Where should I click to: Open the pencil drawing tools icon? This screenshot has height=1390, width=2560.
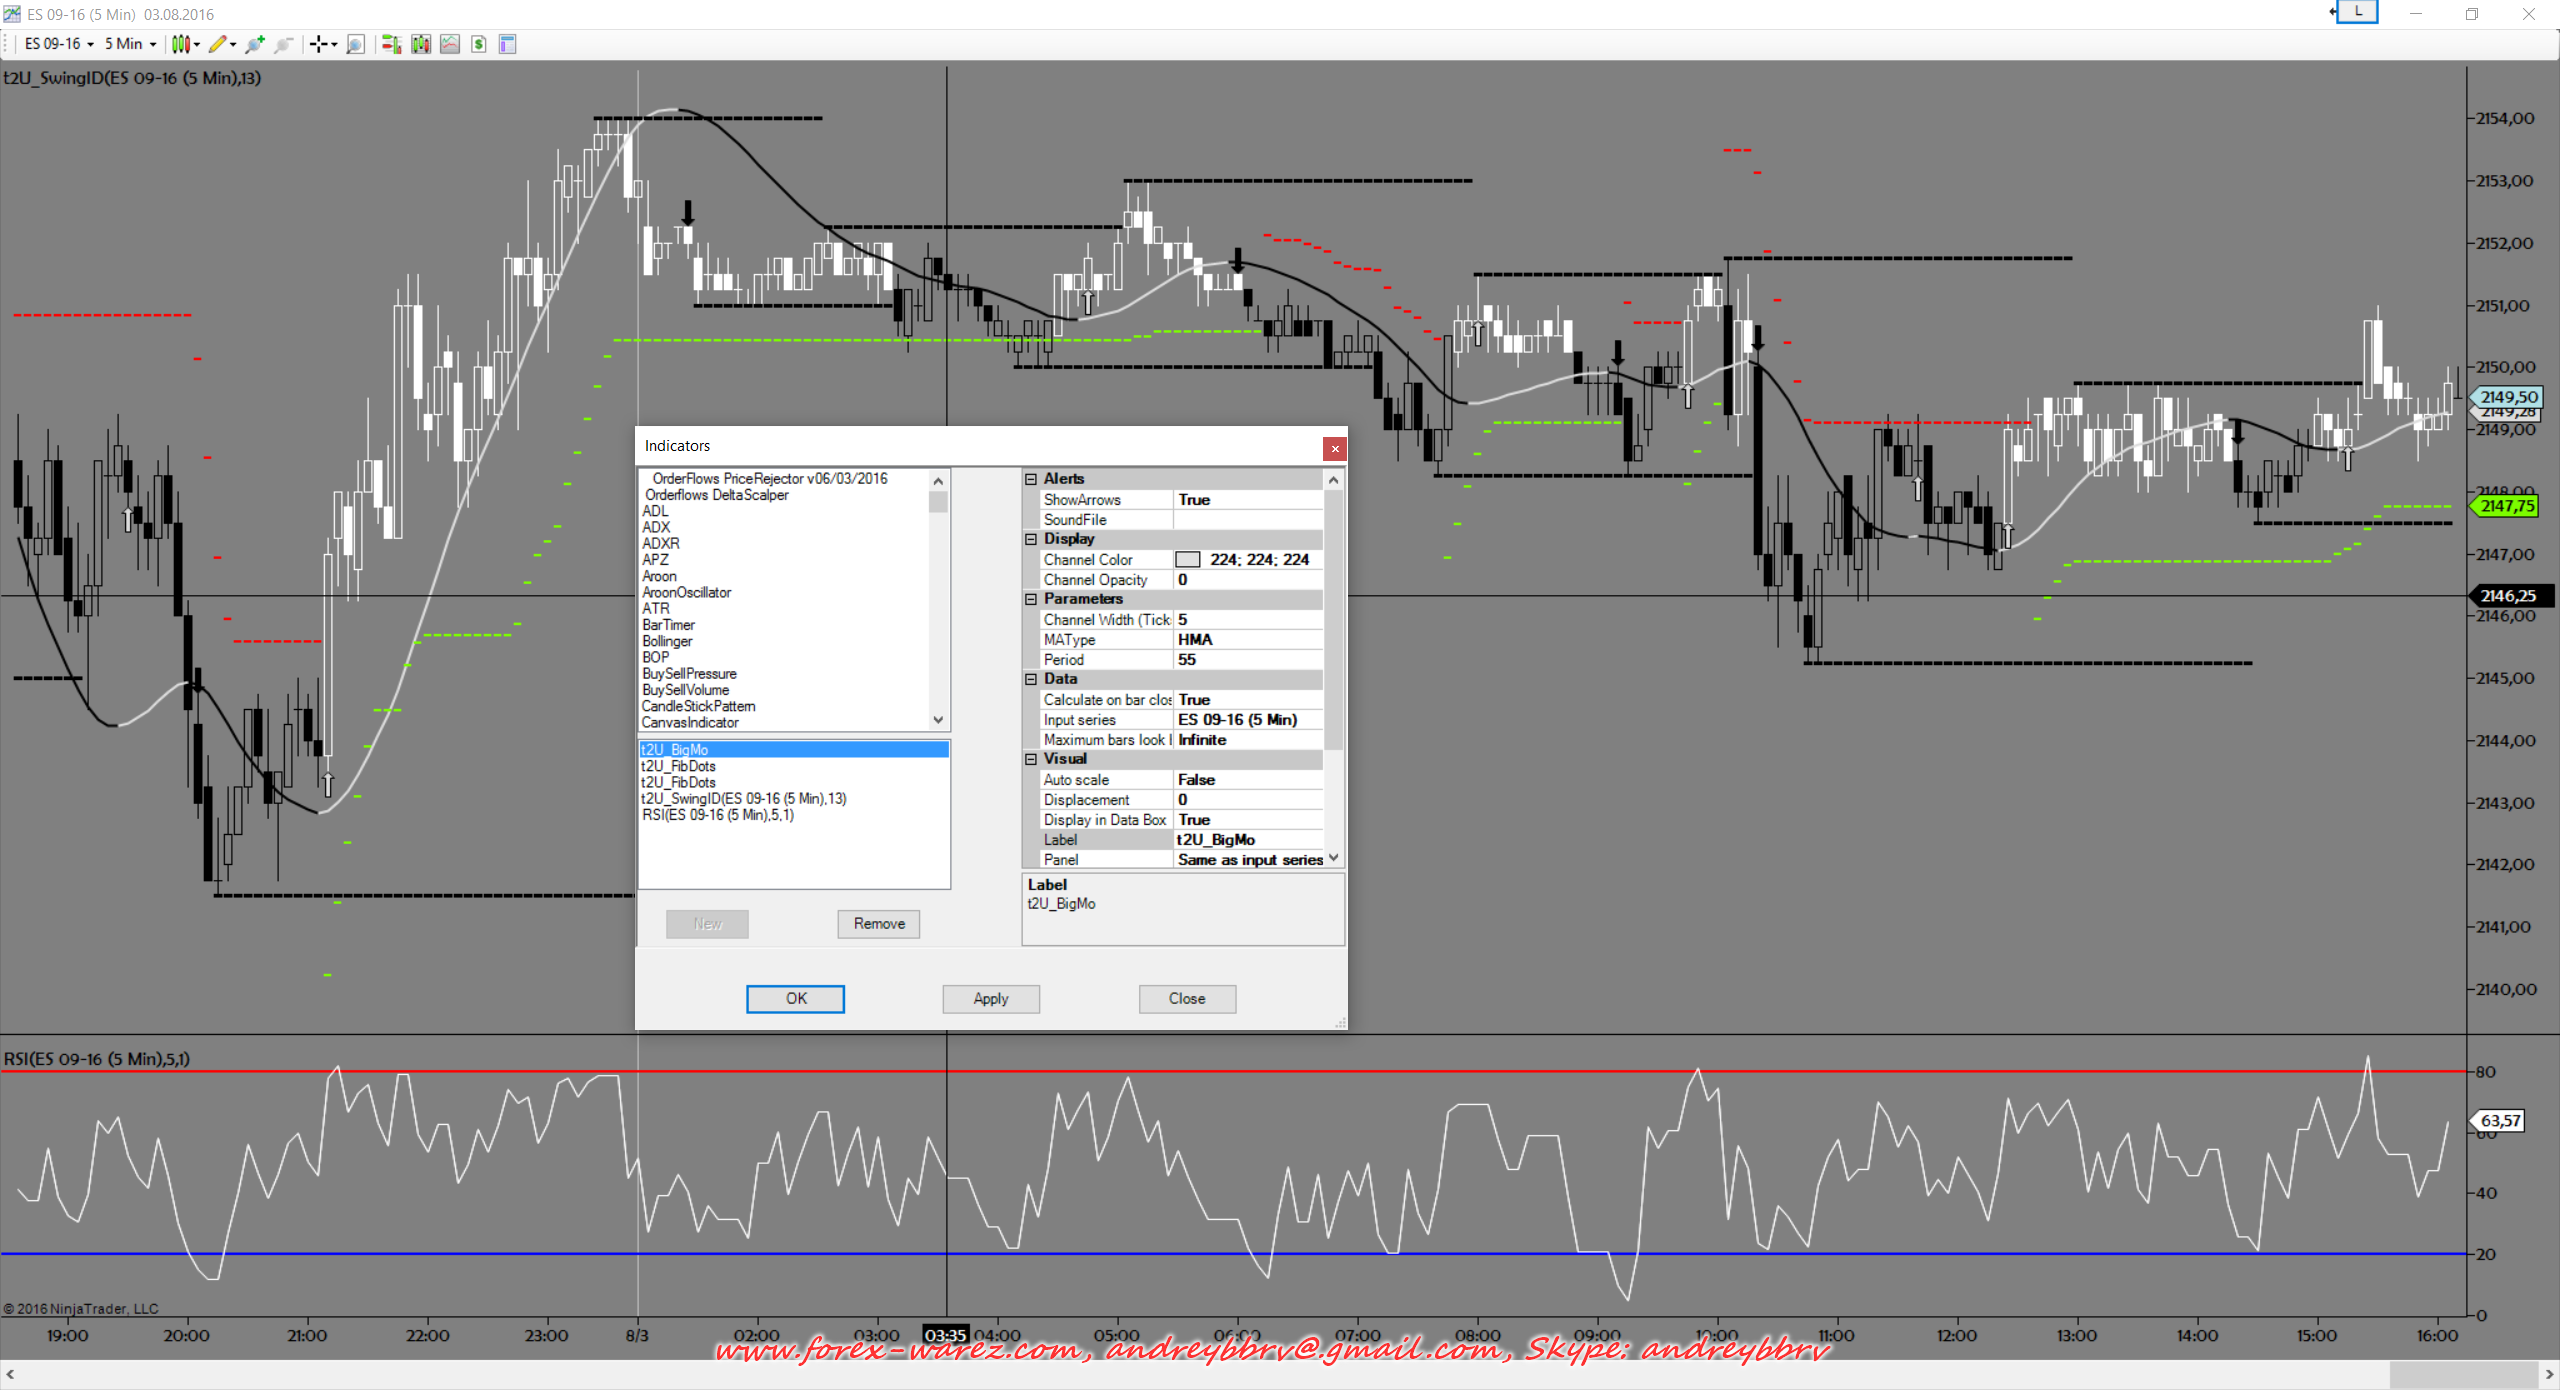[217, 44]
